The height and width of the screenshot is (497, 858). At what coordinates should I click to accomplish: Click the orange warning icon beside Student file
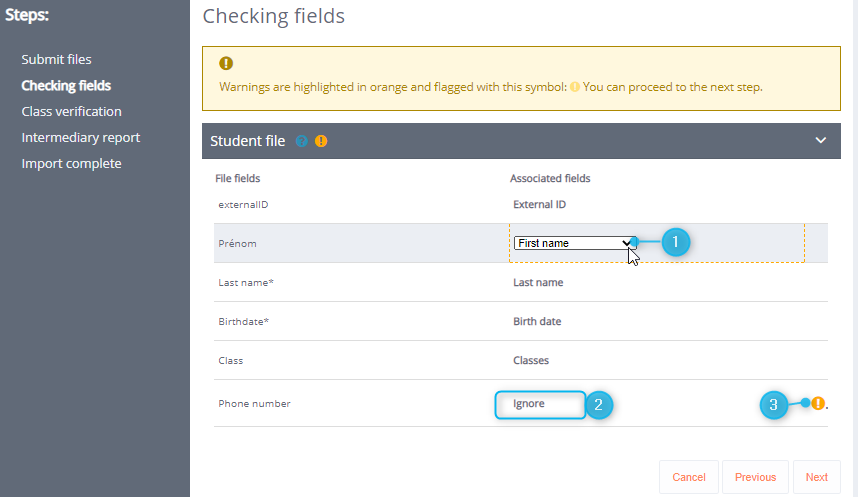coord(321,141)
